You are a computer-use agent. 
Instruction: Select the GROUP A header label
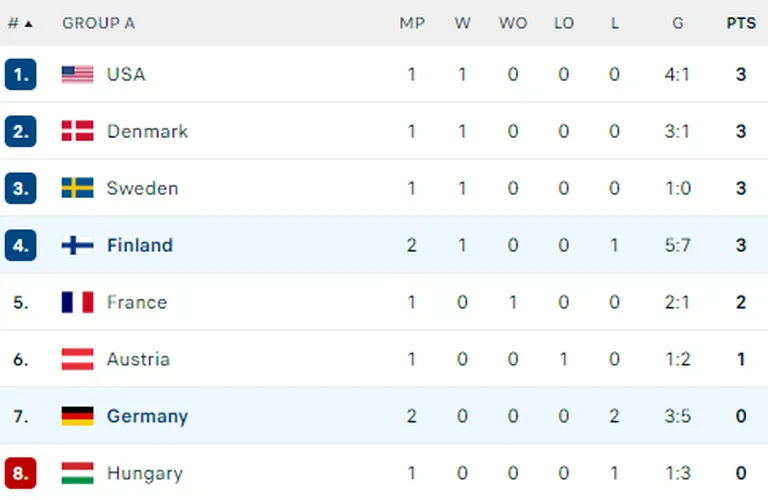pos(98,23)
